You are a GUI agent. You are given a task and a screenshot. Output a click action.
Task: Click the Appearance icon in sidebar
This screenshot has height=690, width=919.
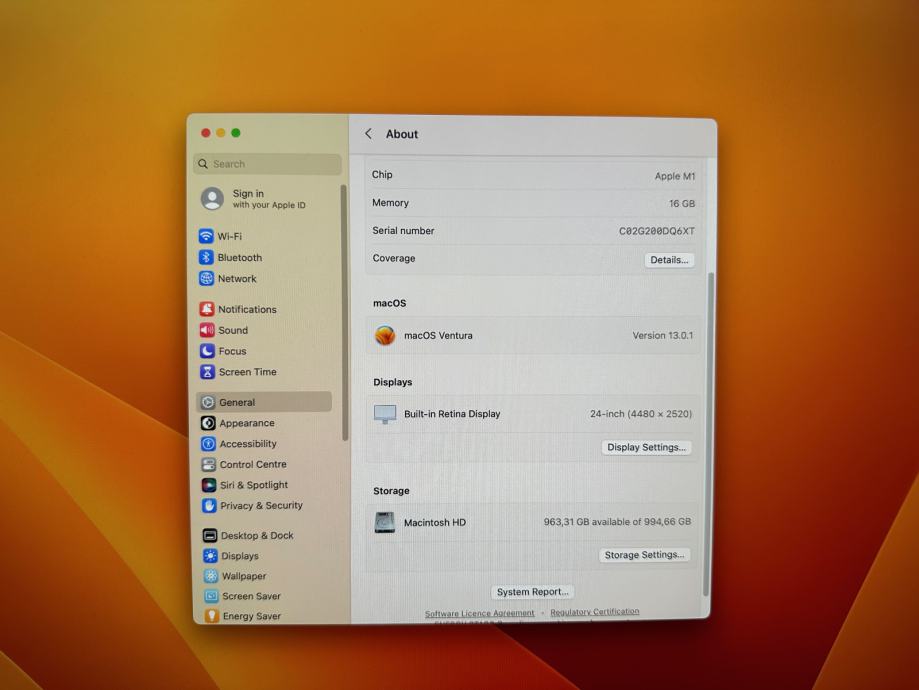[x=208, y=423]
